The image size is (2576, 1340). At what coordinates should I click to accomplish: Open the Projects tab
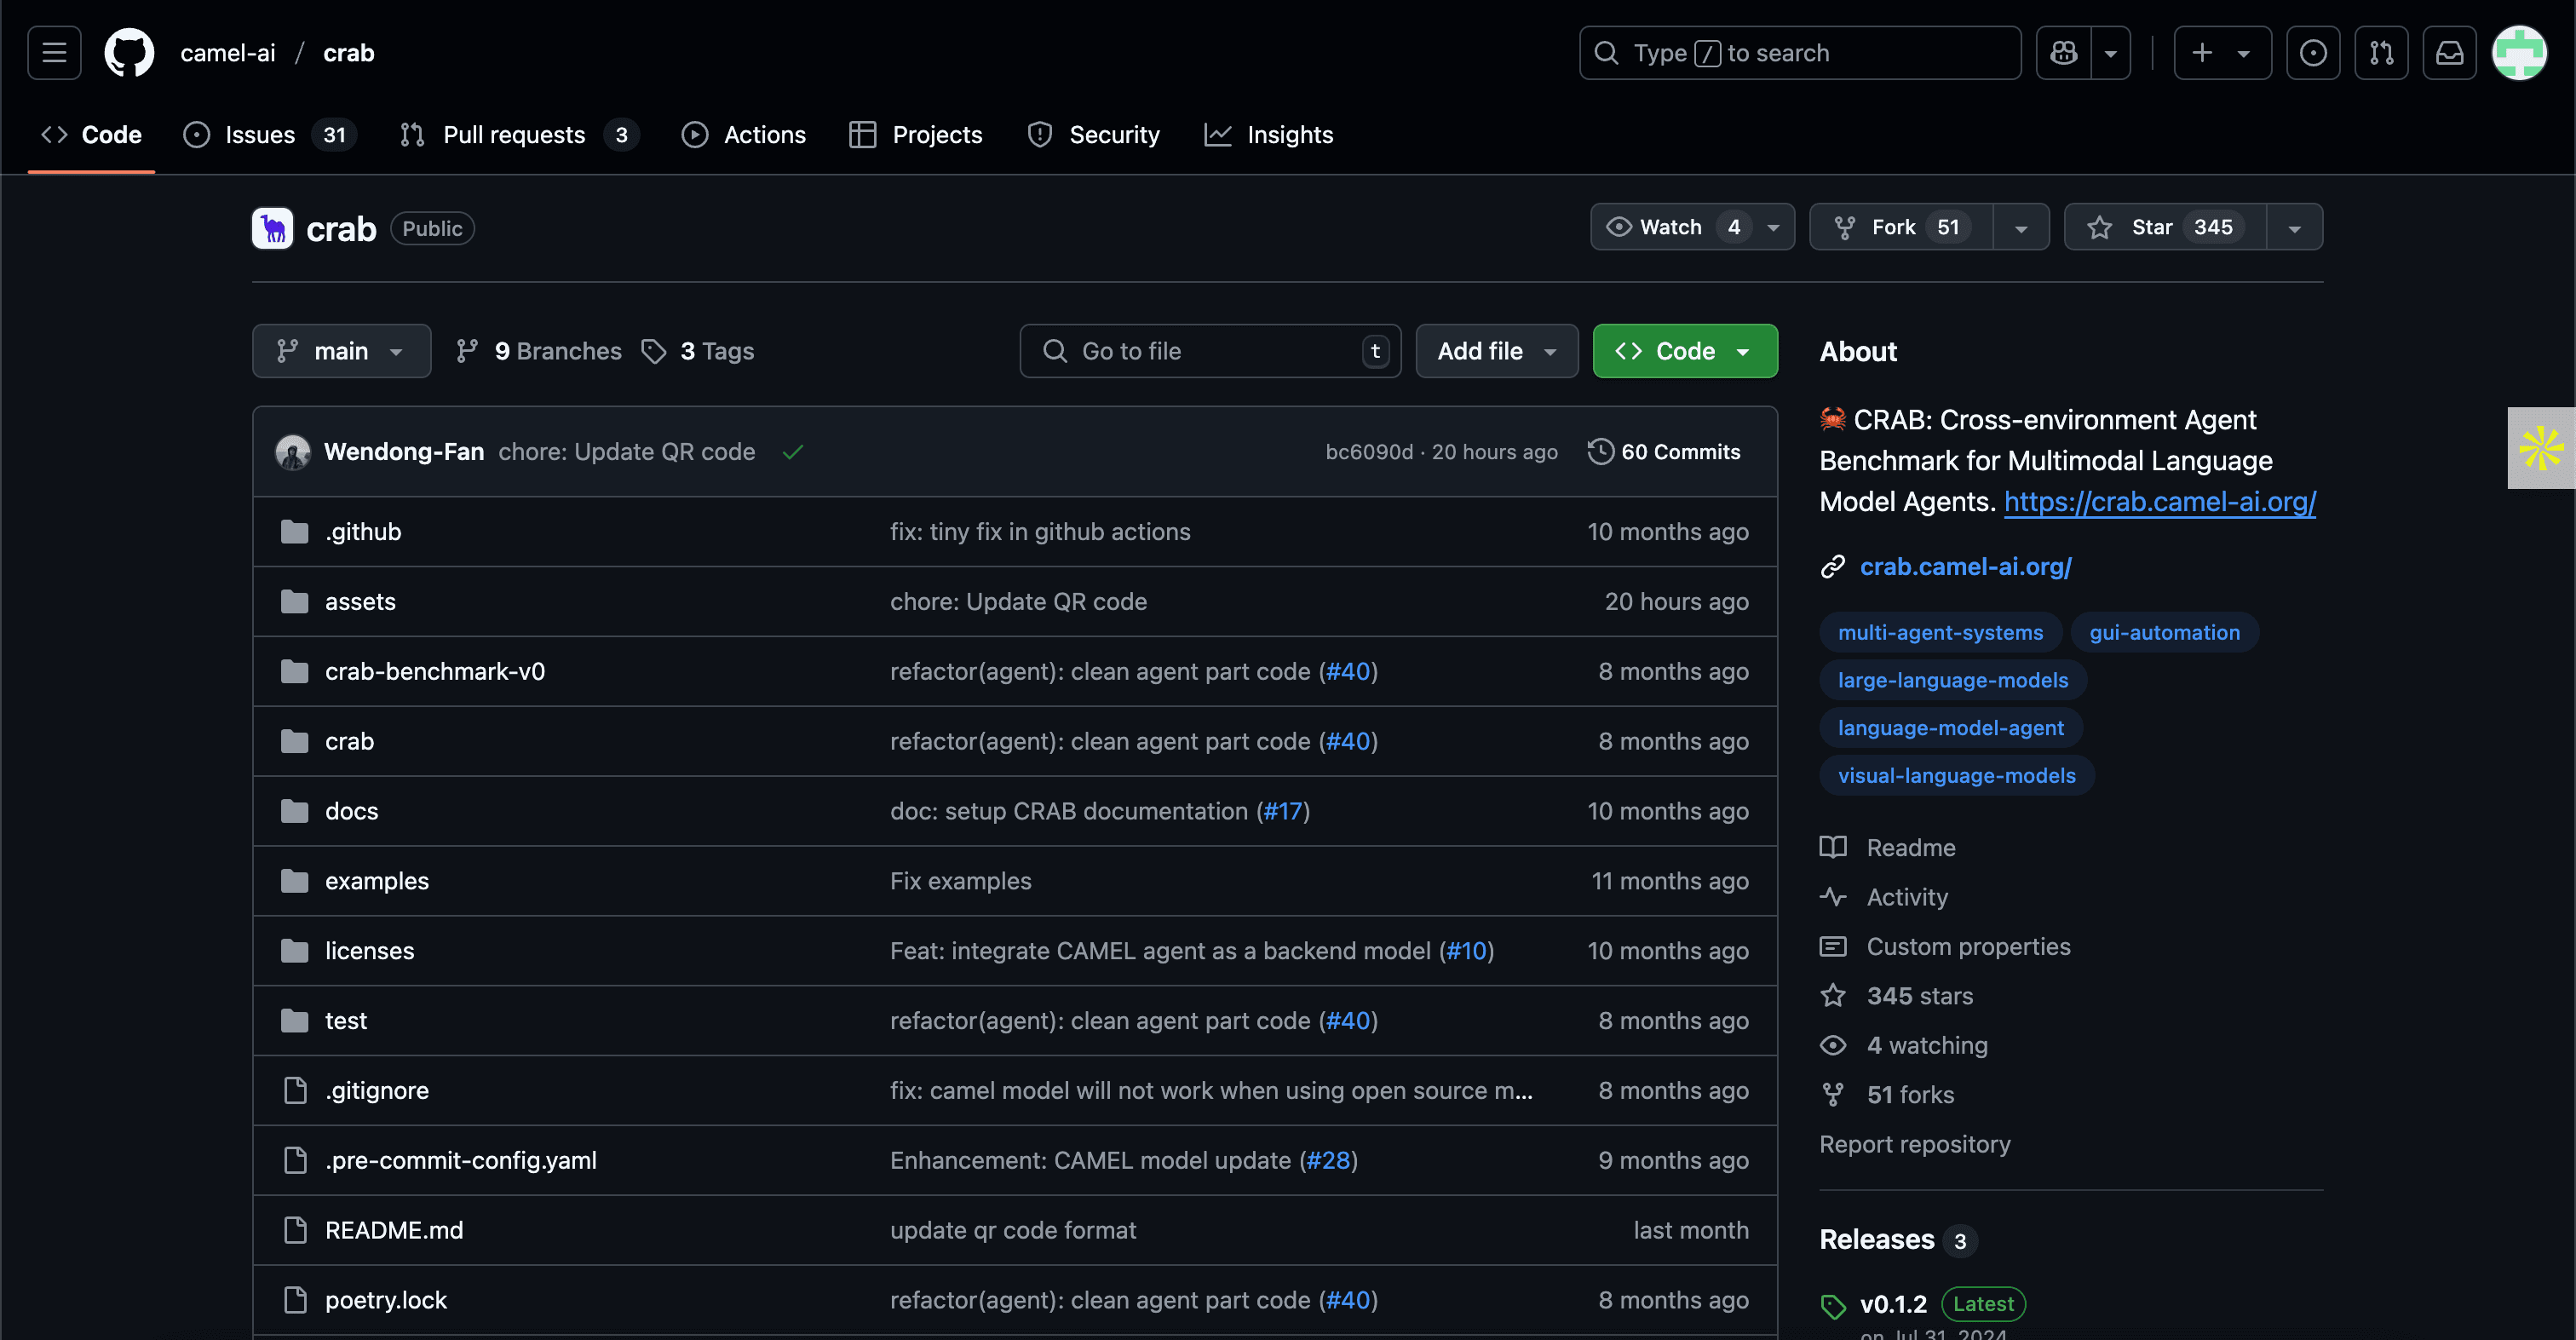(x=916, y=135)
